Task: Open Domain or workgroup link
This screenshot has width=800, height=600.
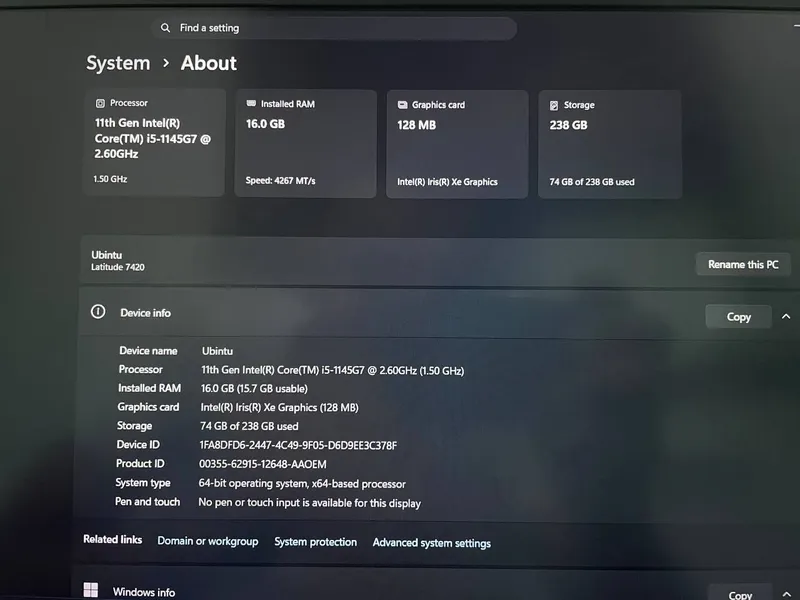Action: point(208,541)
